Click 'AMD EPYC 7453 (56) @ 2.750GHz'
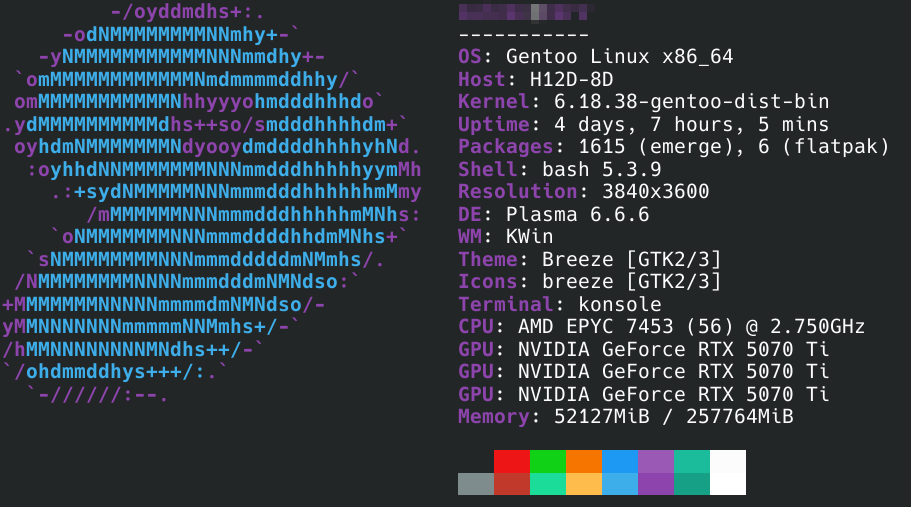 pyautogui.click(x=691, y=327)
